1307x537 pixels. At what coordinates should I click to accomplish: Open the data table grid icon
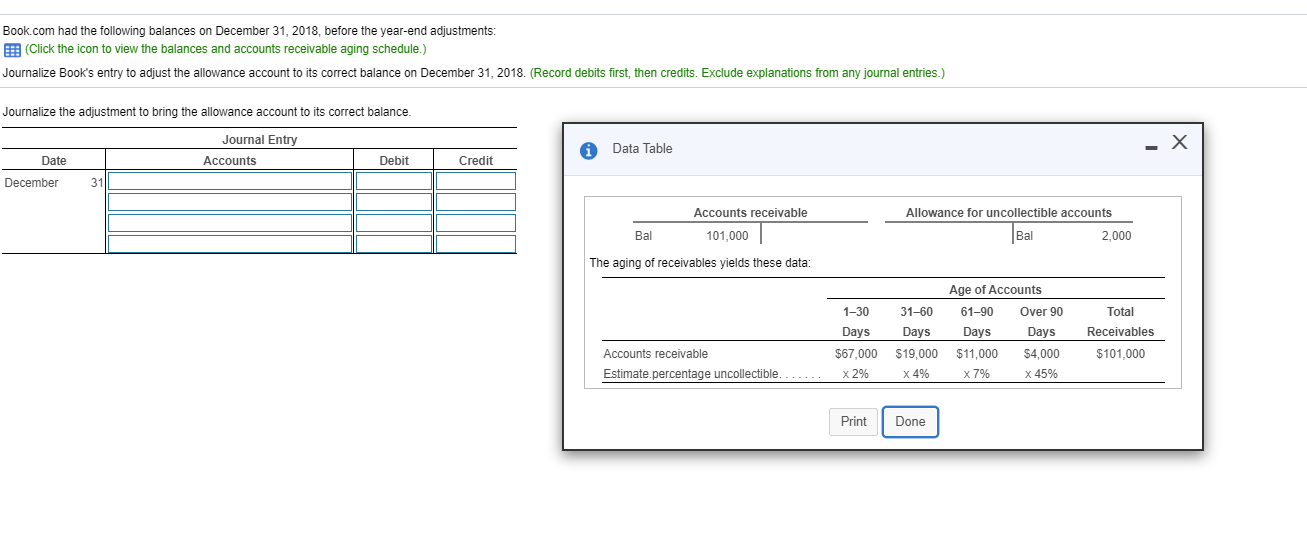pos(11,49)
